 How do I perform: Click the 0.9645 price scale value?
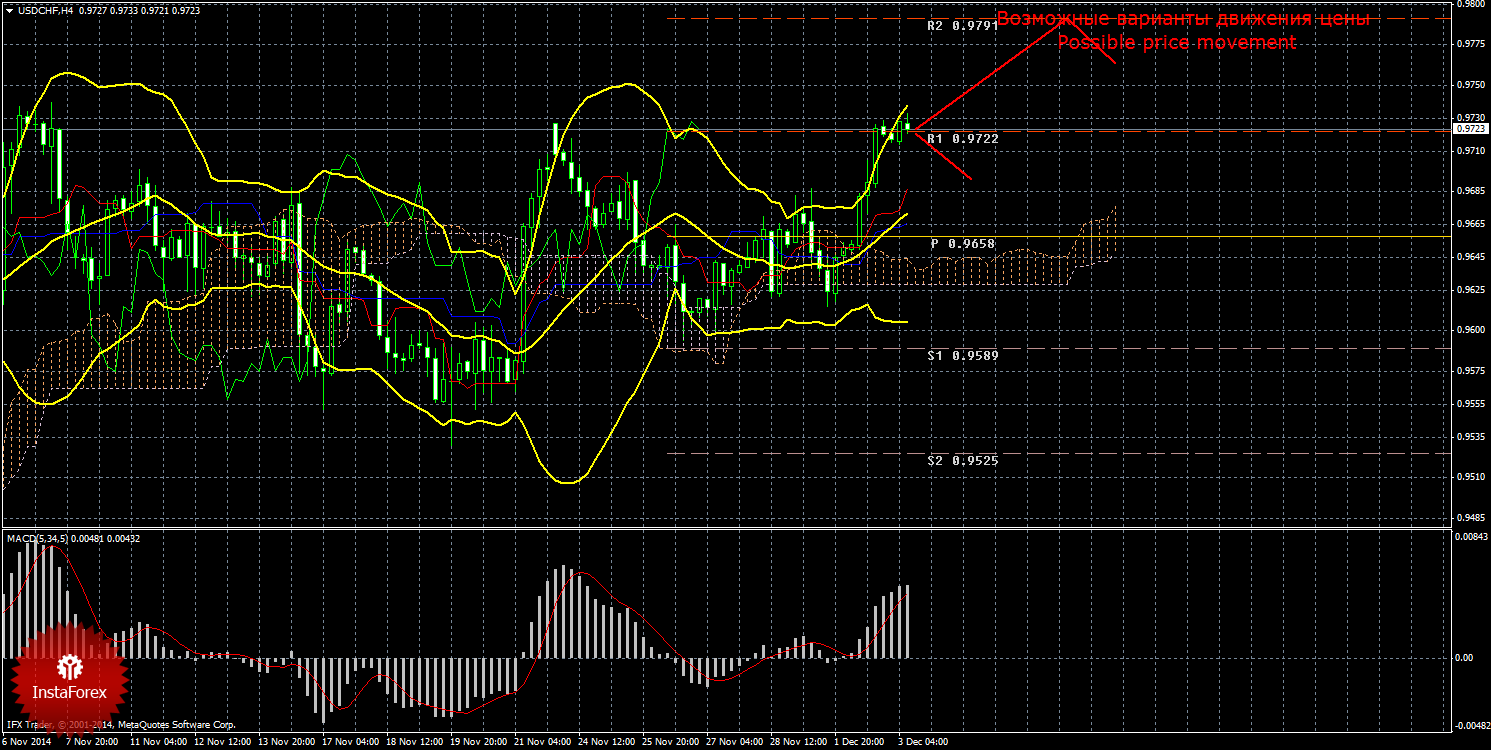click(1469, 257)
